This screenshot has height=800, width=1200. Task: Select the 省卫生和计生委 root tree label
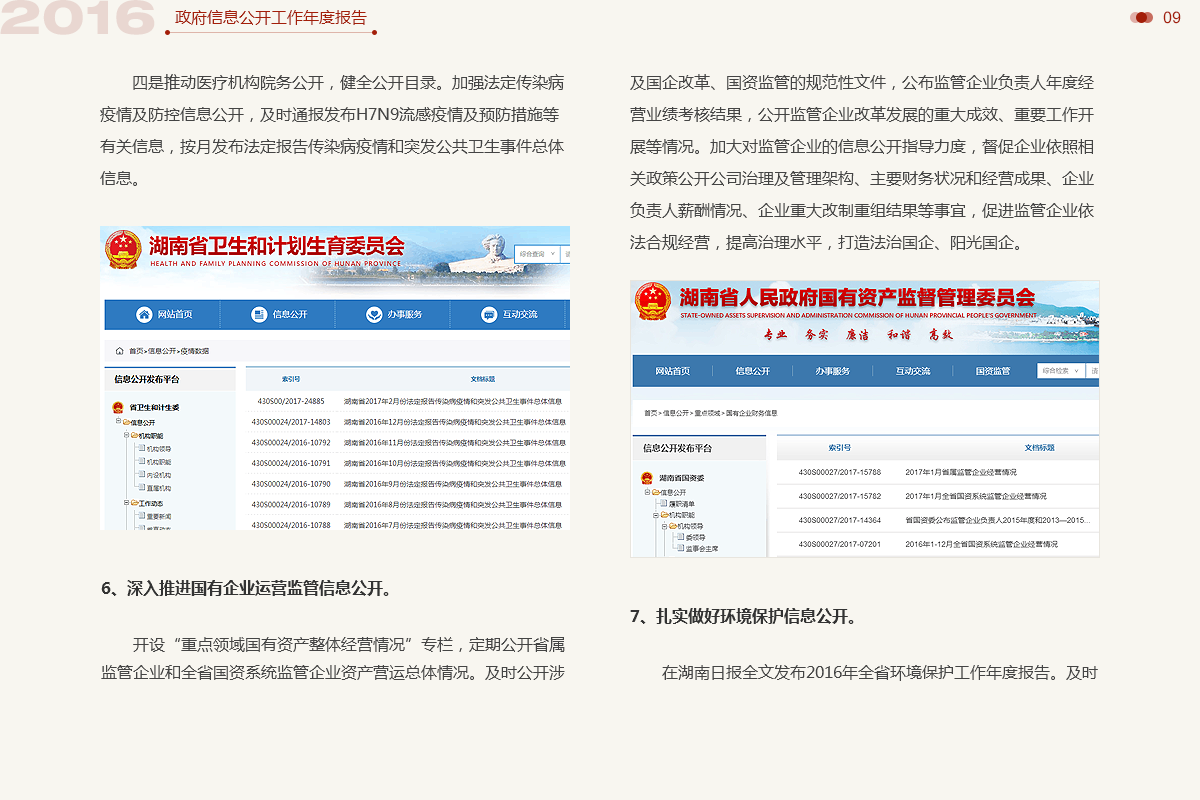click(x=154, y=407)
